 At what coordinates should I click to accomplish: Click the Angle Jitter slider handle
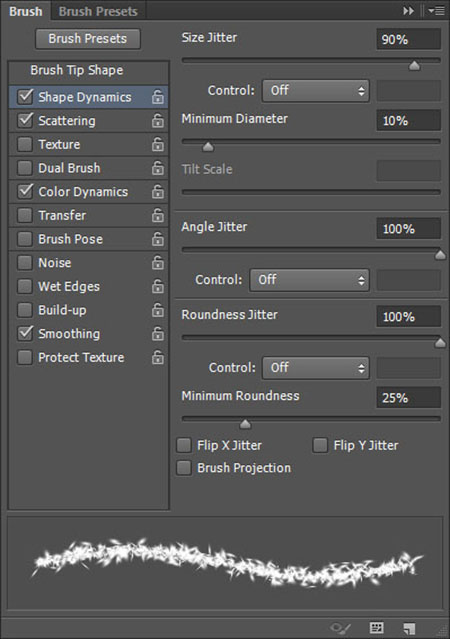point(440,255)
